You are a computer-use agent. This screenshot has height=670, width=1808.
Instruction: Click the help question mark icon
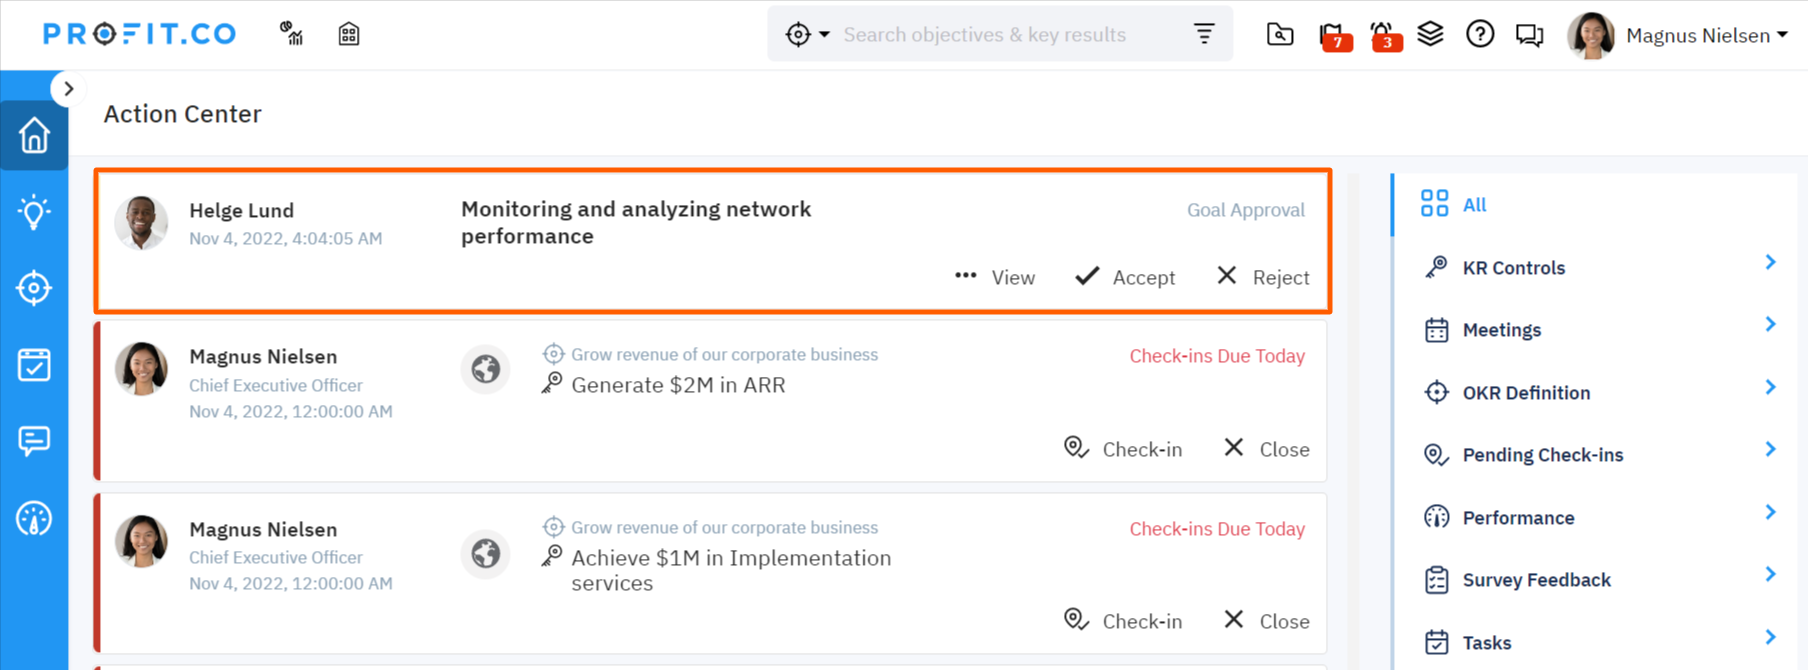click(x=1480, y=35)
